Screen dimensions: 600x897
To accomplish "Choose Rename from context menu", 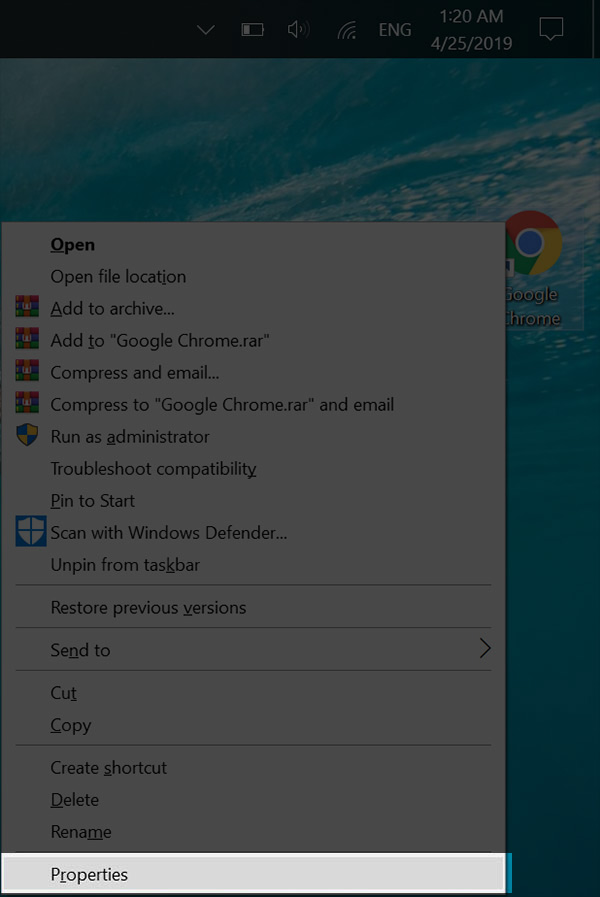I will point(253,832).
